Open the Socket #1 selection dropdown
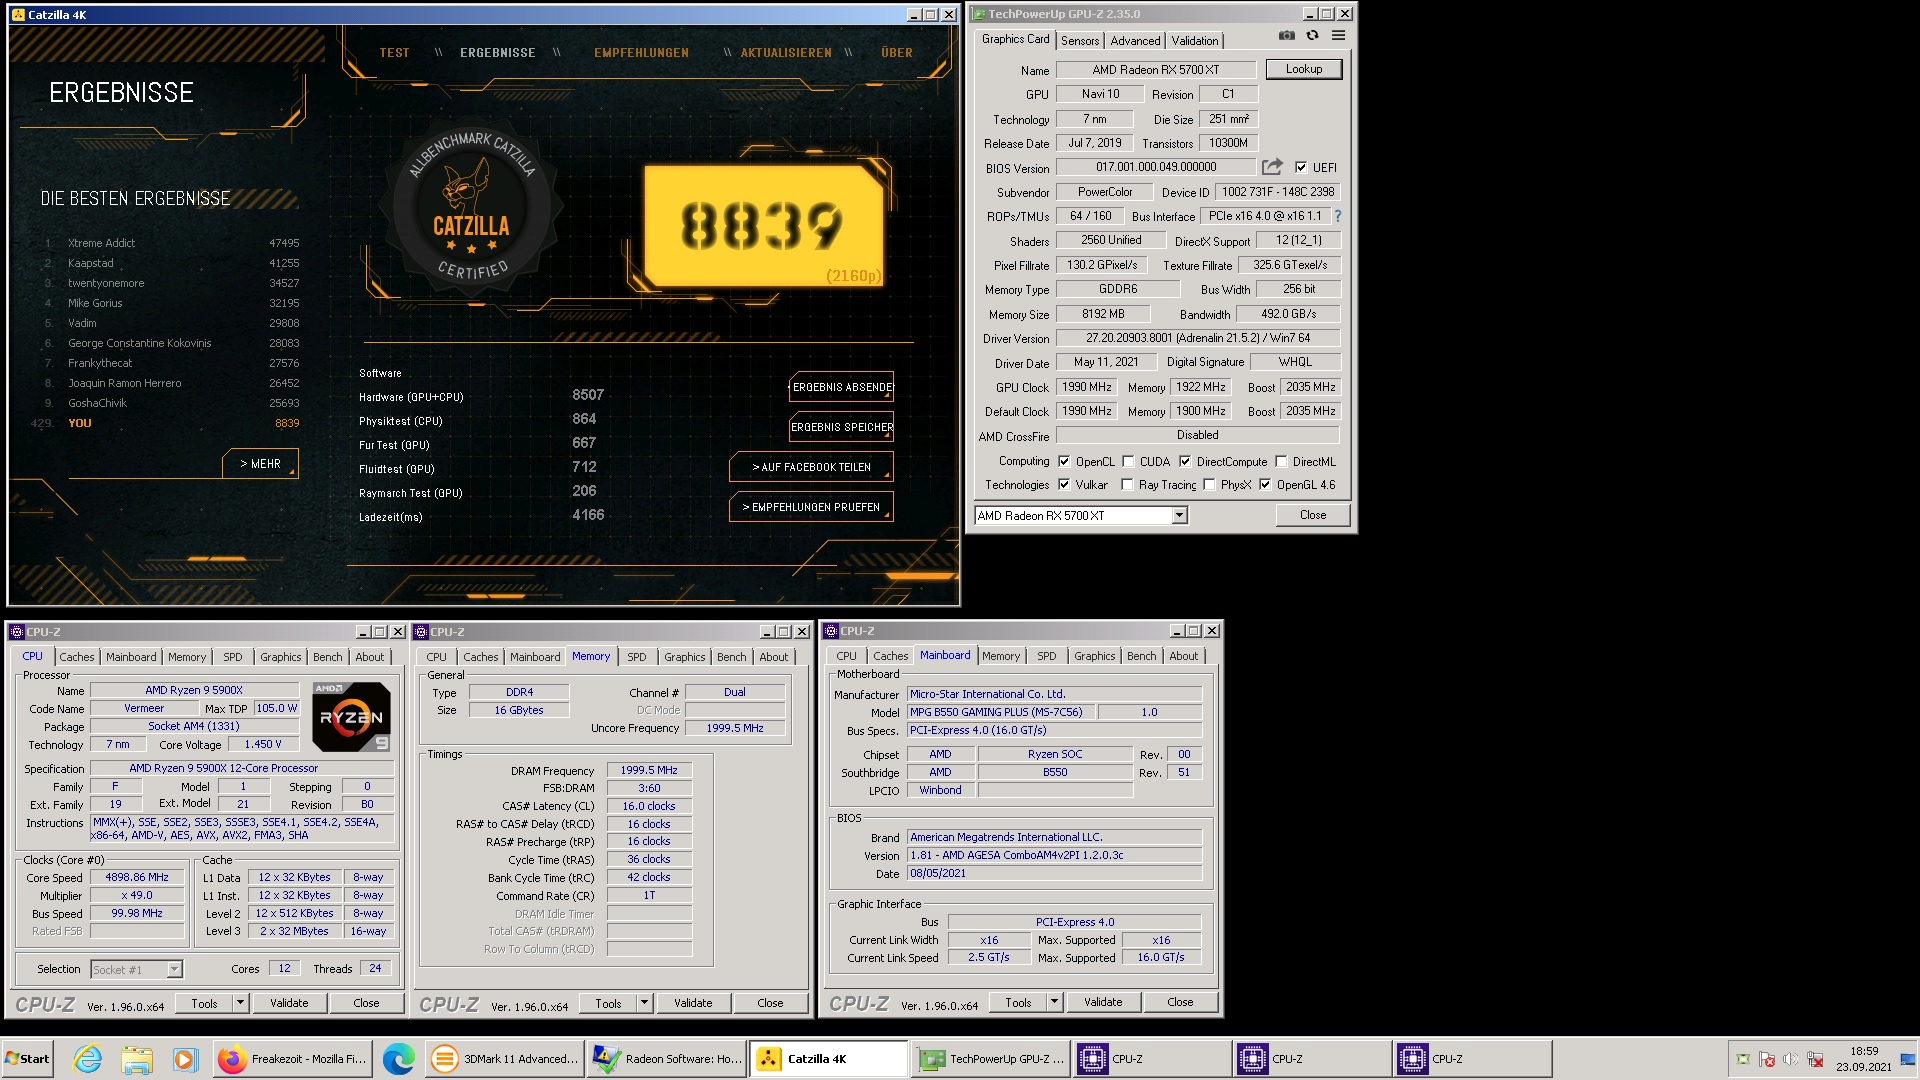The image size is (1920, 1080). point(174,969)
